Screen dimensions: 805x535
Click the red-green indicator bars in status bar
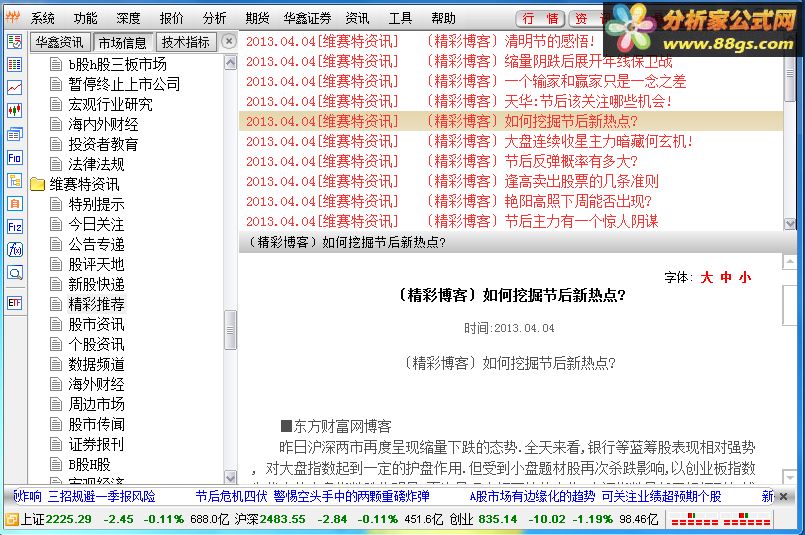click(x=721, y=520)
